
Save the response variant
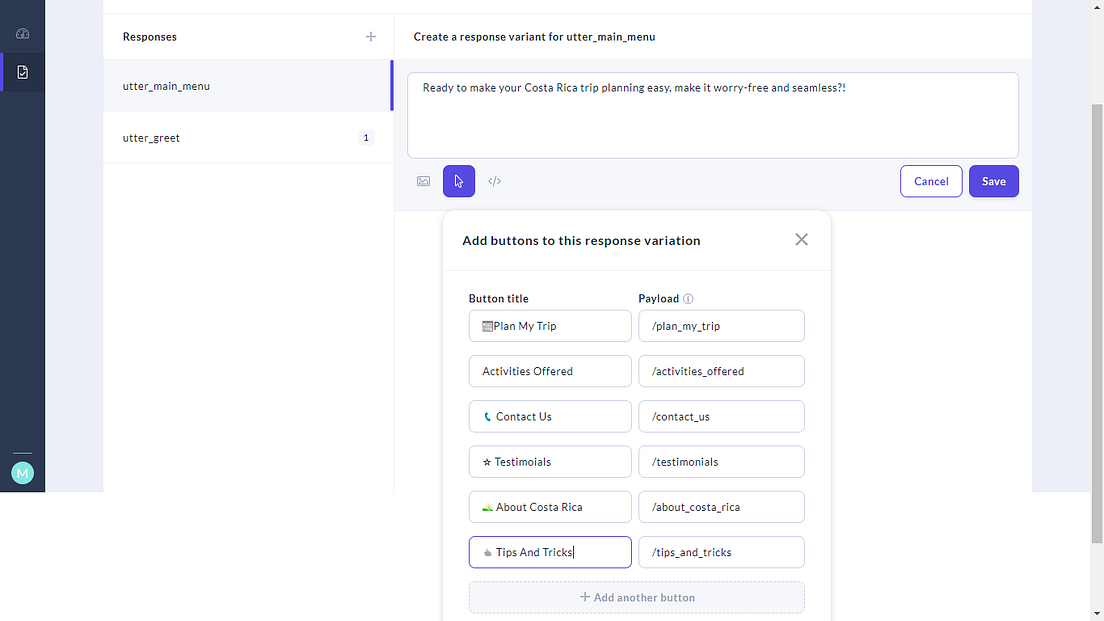point(993,181)
